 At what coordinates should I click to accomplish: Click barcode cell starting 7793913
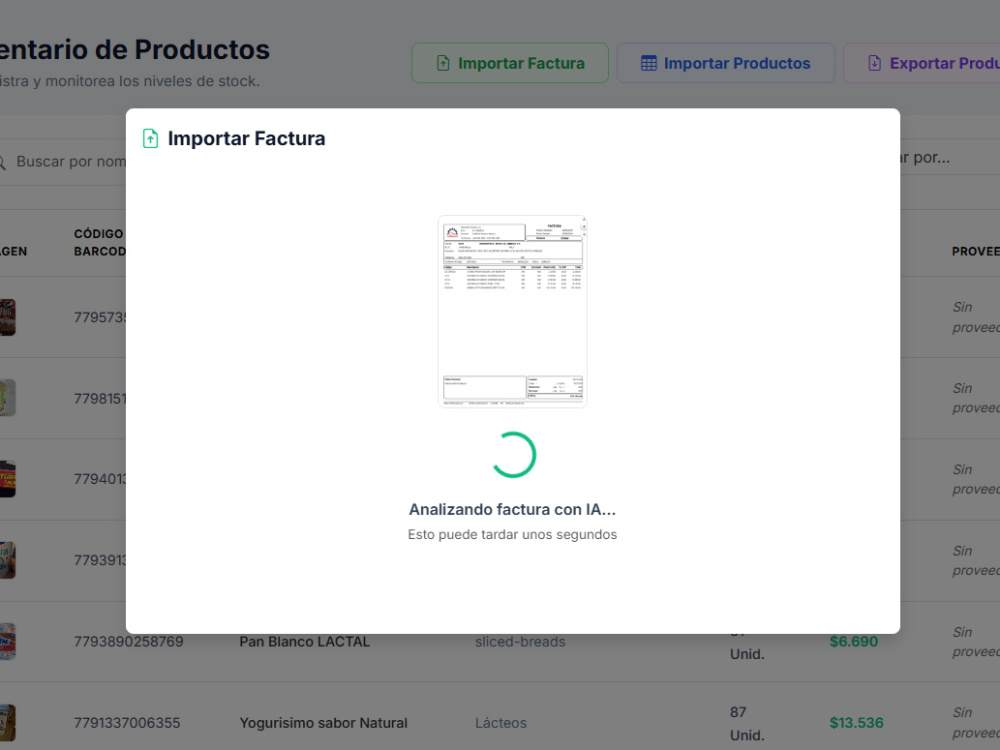click(x=100, y=560)
